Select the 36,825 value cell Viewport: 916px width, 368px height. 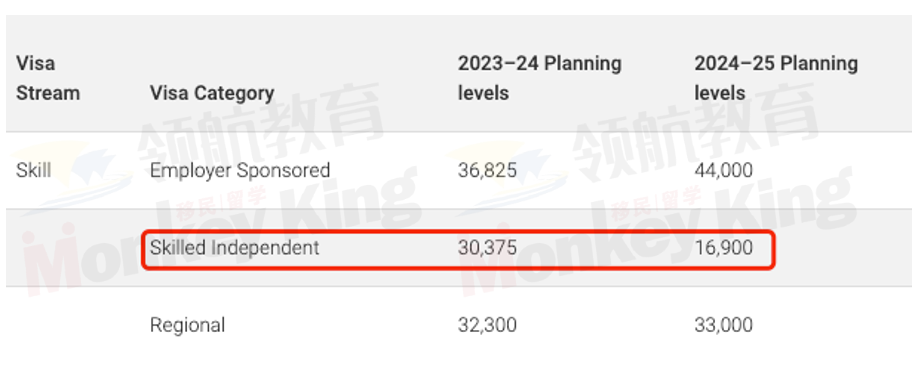487,171
